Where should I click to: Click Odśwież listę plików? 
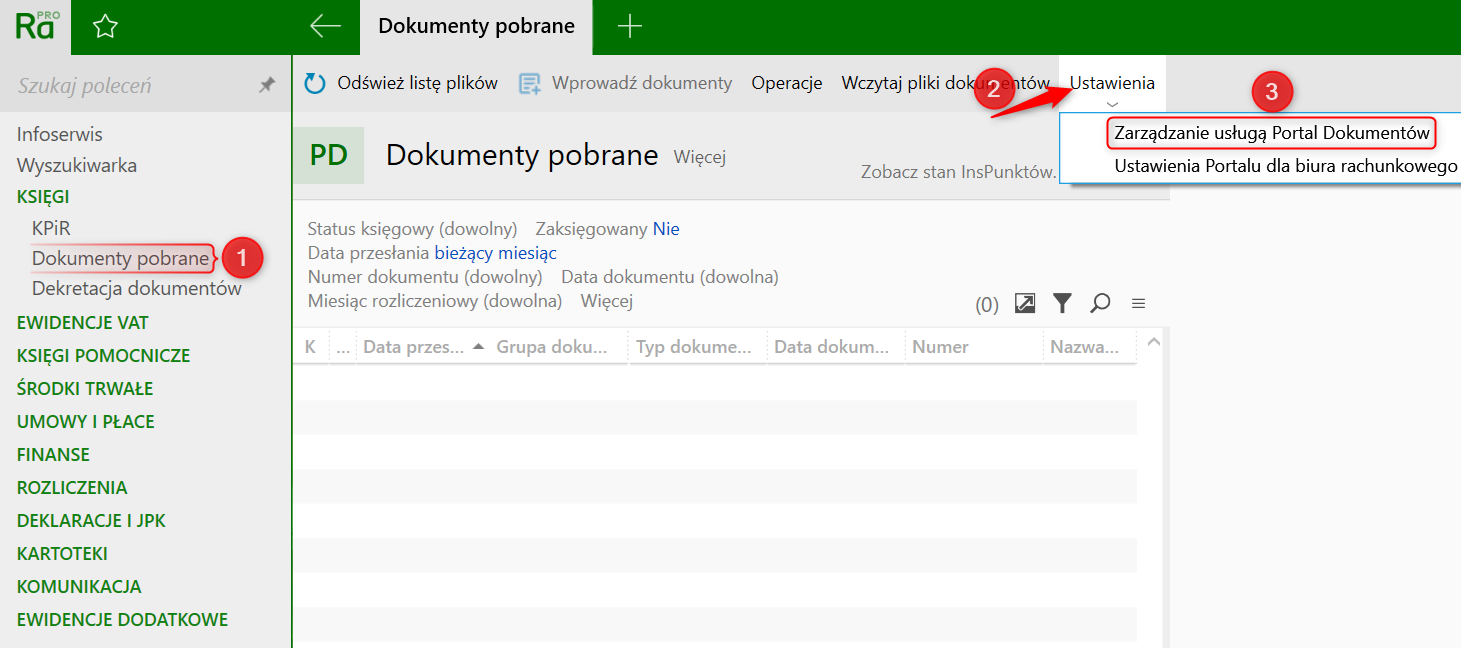point(417,83)
